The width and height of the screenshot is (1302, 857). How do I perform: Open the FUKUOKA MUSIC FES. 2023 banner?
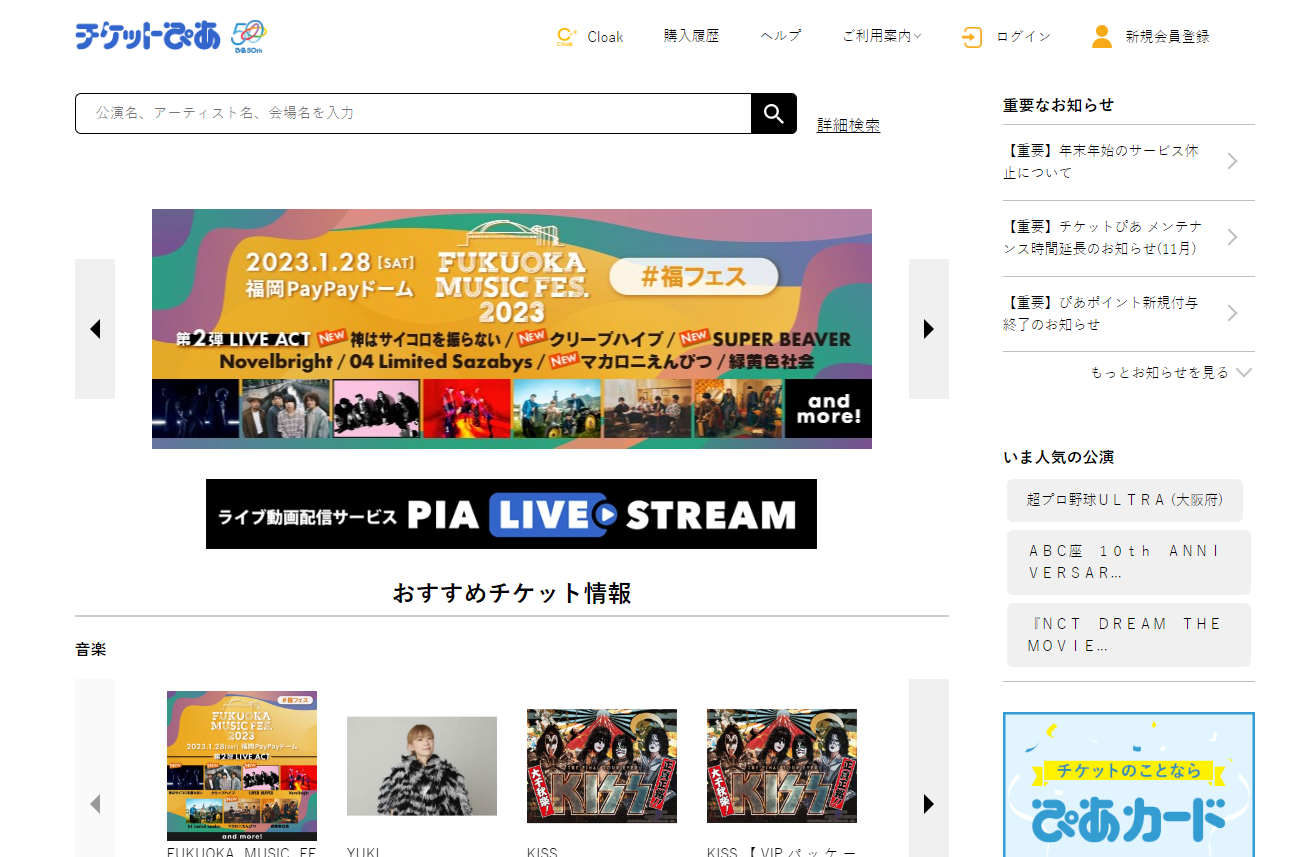(512, 329)
